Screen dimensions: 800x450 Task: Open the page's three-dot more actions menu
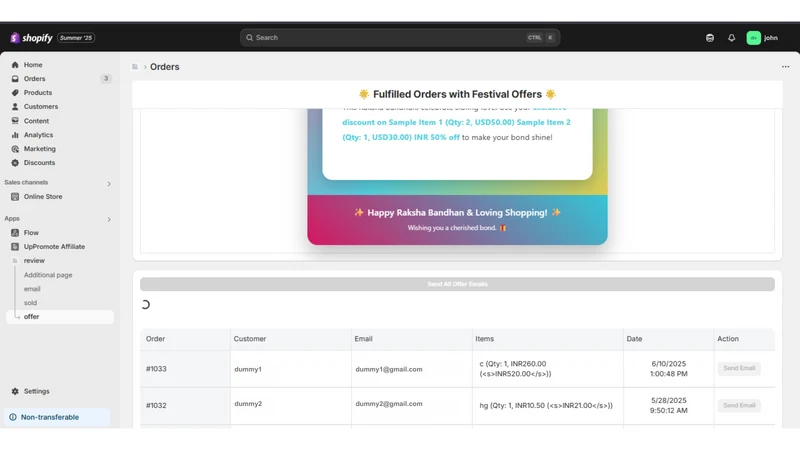coord(785,67)
